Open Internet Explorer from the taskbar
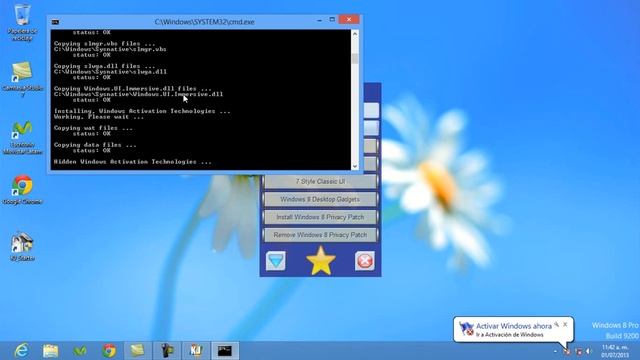This screenshot has height=360, width=640. click(21, 351)
